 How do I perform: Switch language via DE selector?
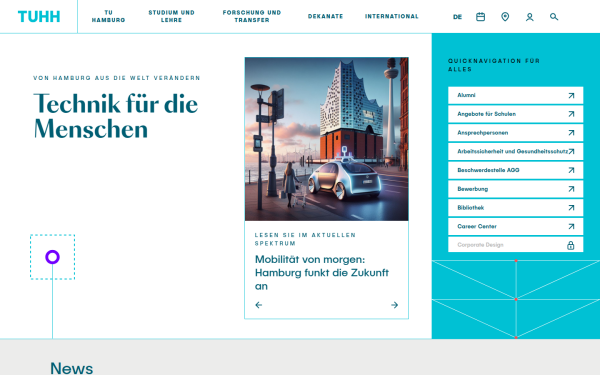(x=457, y=17)
